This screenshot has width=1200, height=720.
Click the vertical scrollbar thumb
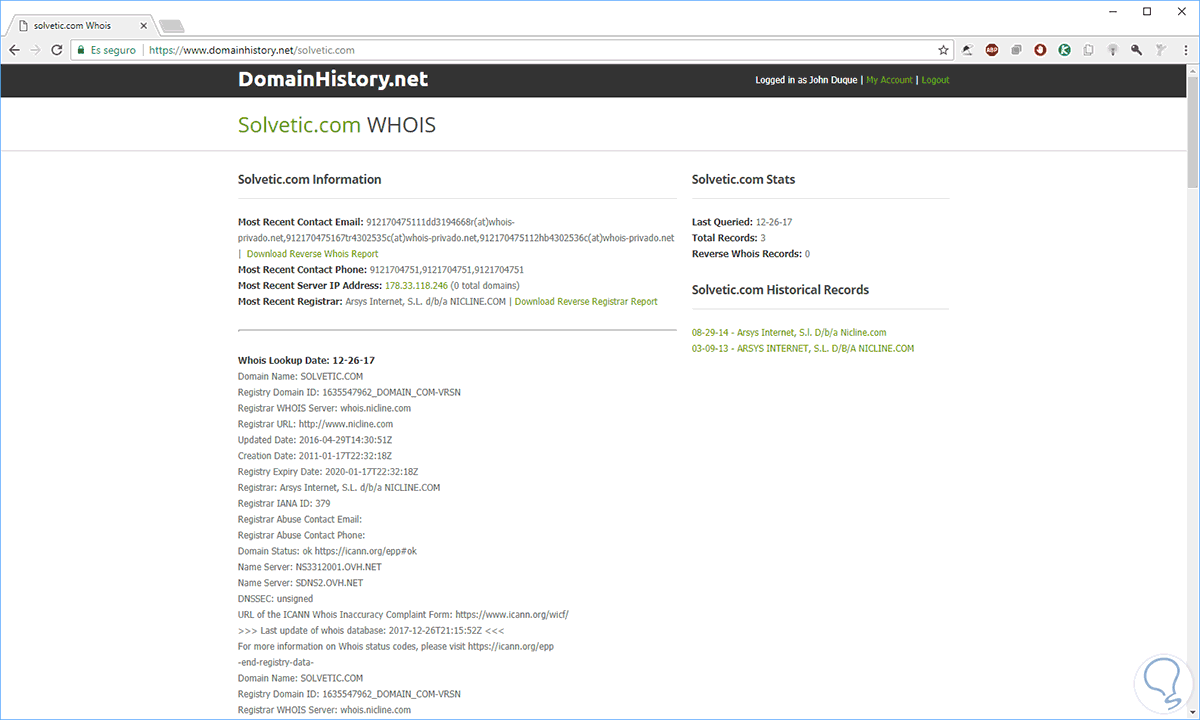click(x=1192, y=133)
